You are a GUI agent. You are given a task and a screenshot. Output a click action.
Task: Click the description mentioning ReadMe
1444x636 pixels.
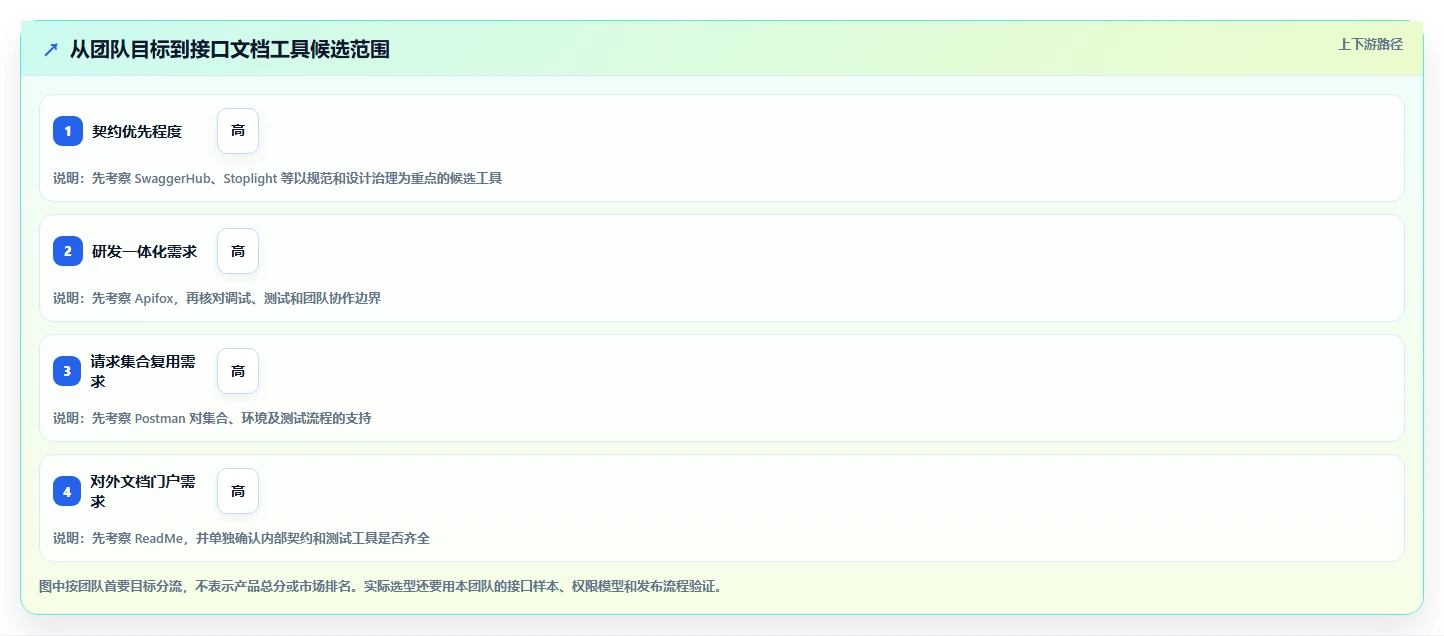tap(241, 538)
